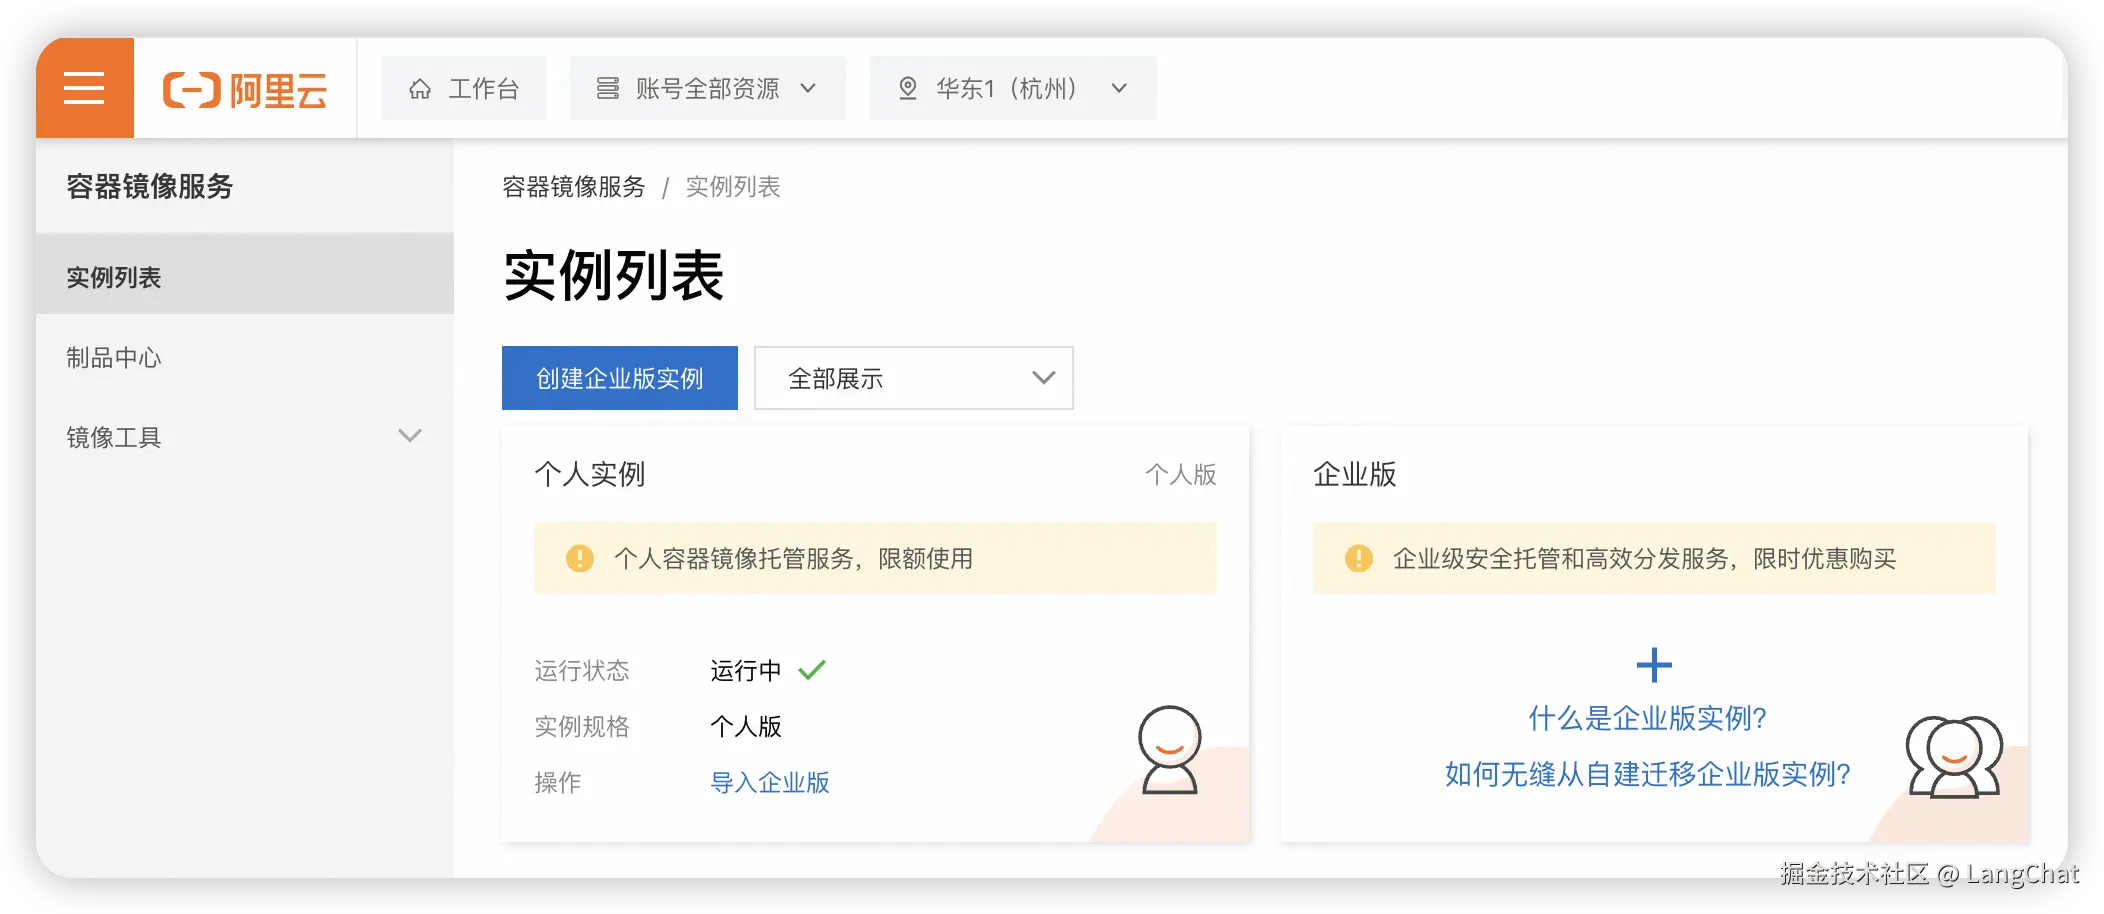Click 导入企业版 link
This screenshot has width=2104, height=914.
[x=770, y=782]
